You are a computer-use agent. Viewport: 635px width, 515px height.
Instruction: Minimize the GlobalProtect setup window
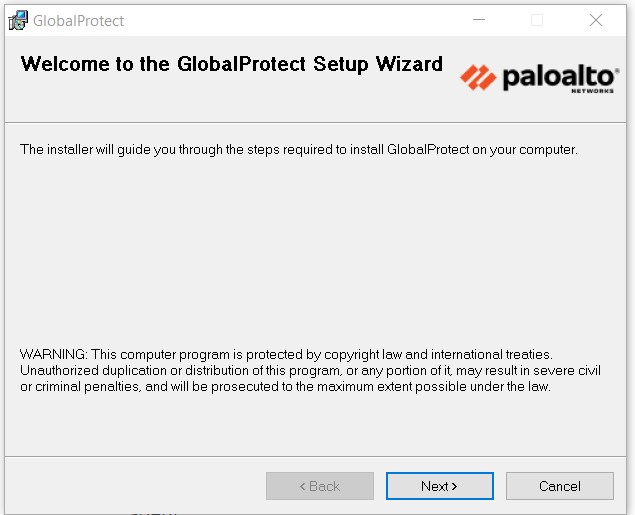click(x=478, y=20)
